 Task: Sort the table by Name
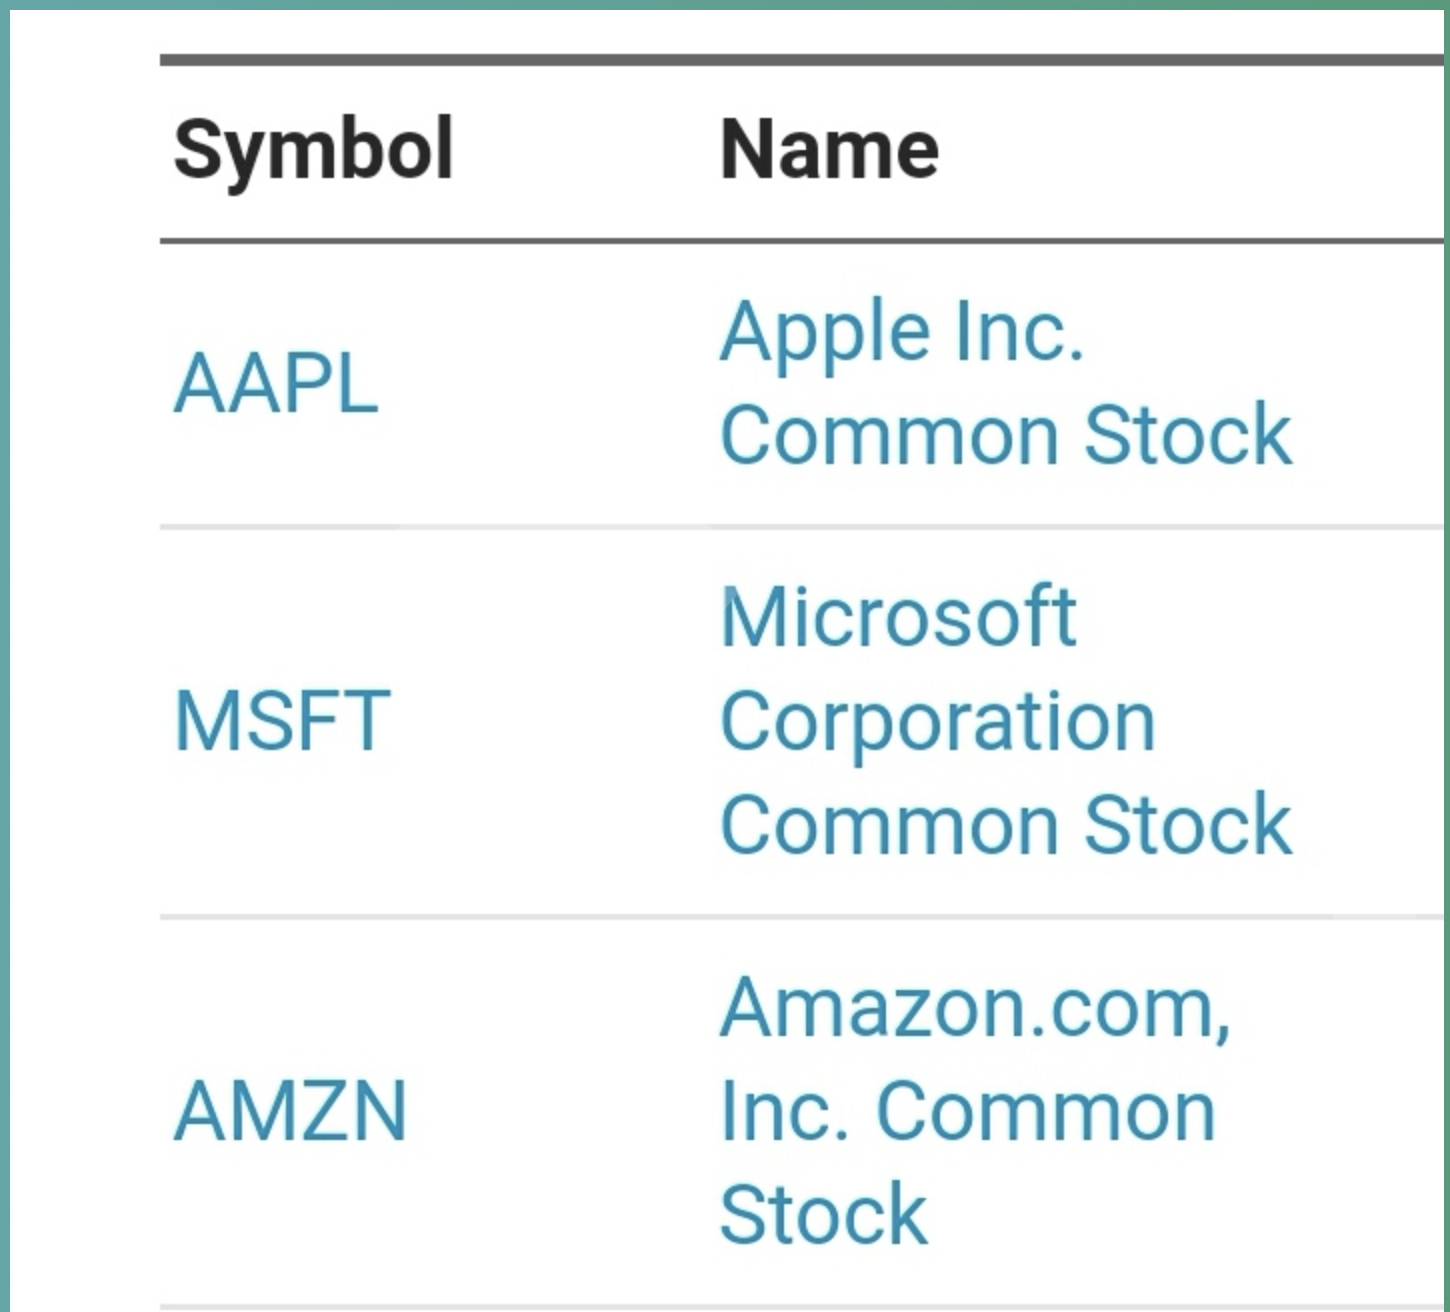coord(829,150)
